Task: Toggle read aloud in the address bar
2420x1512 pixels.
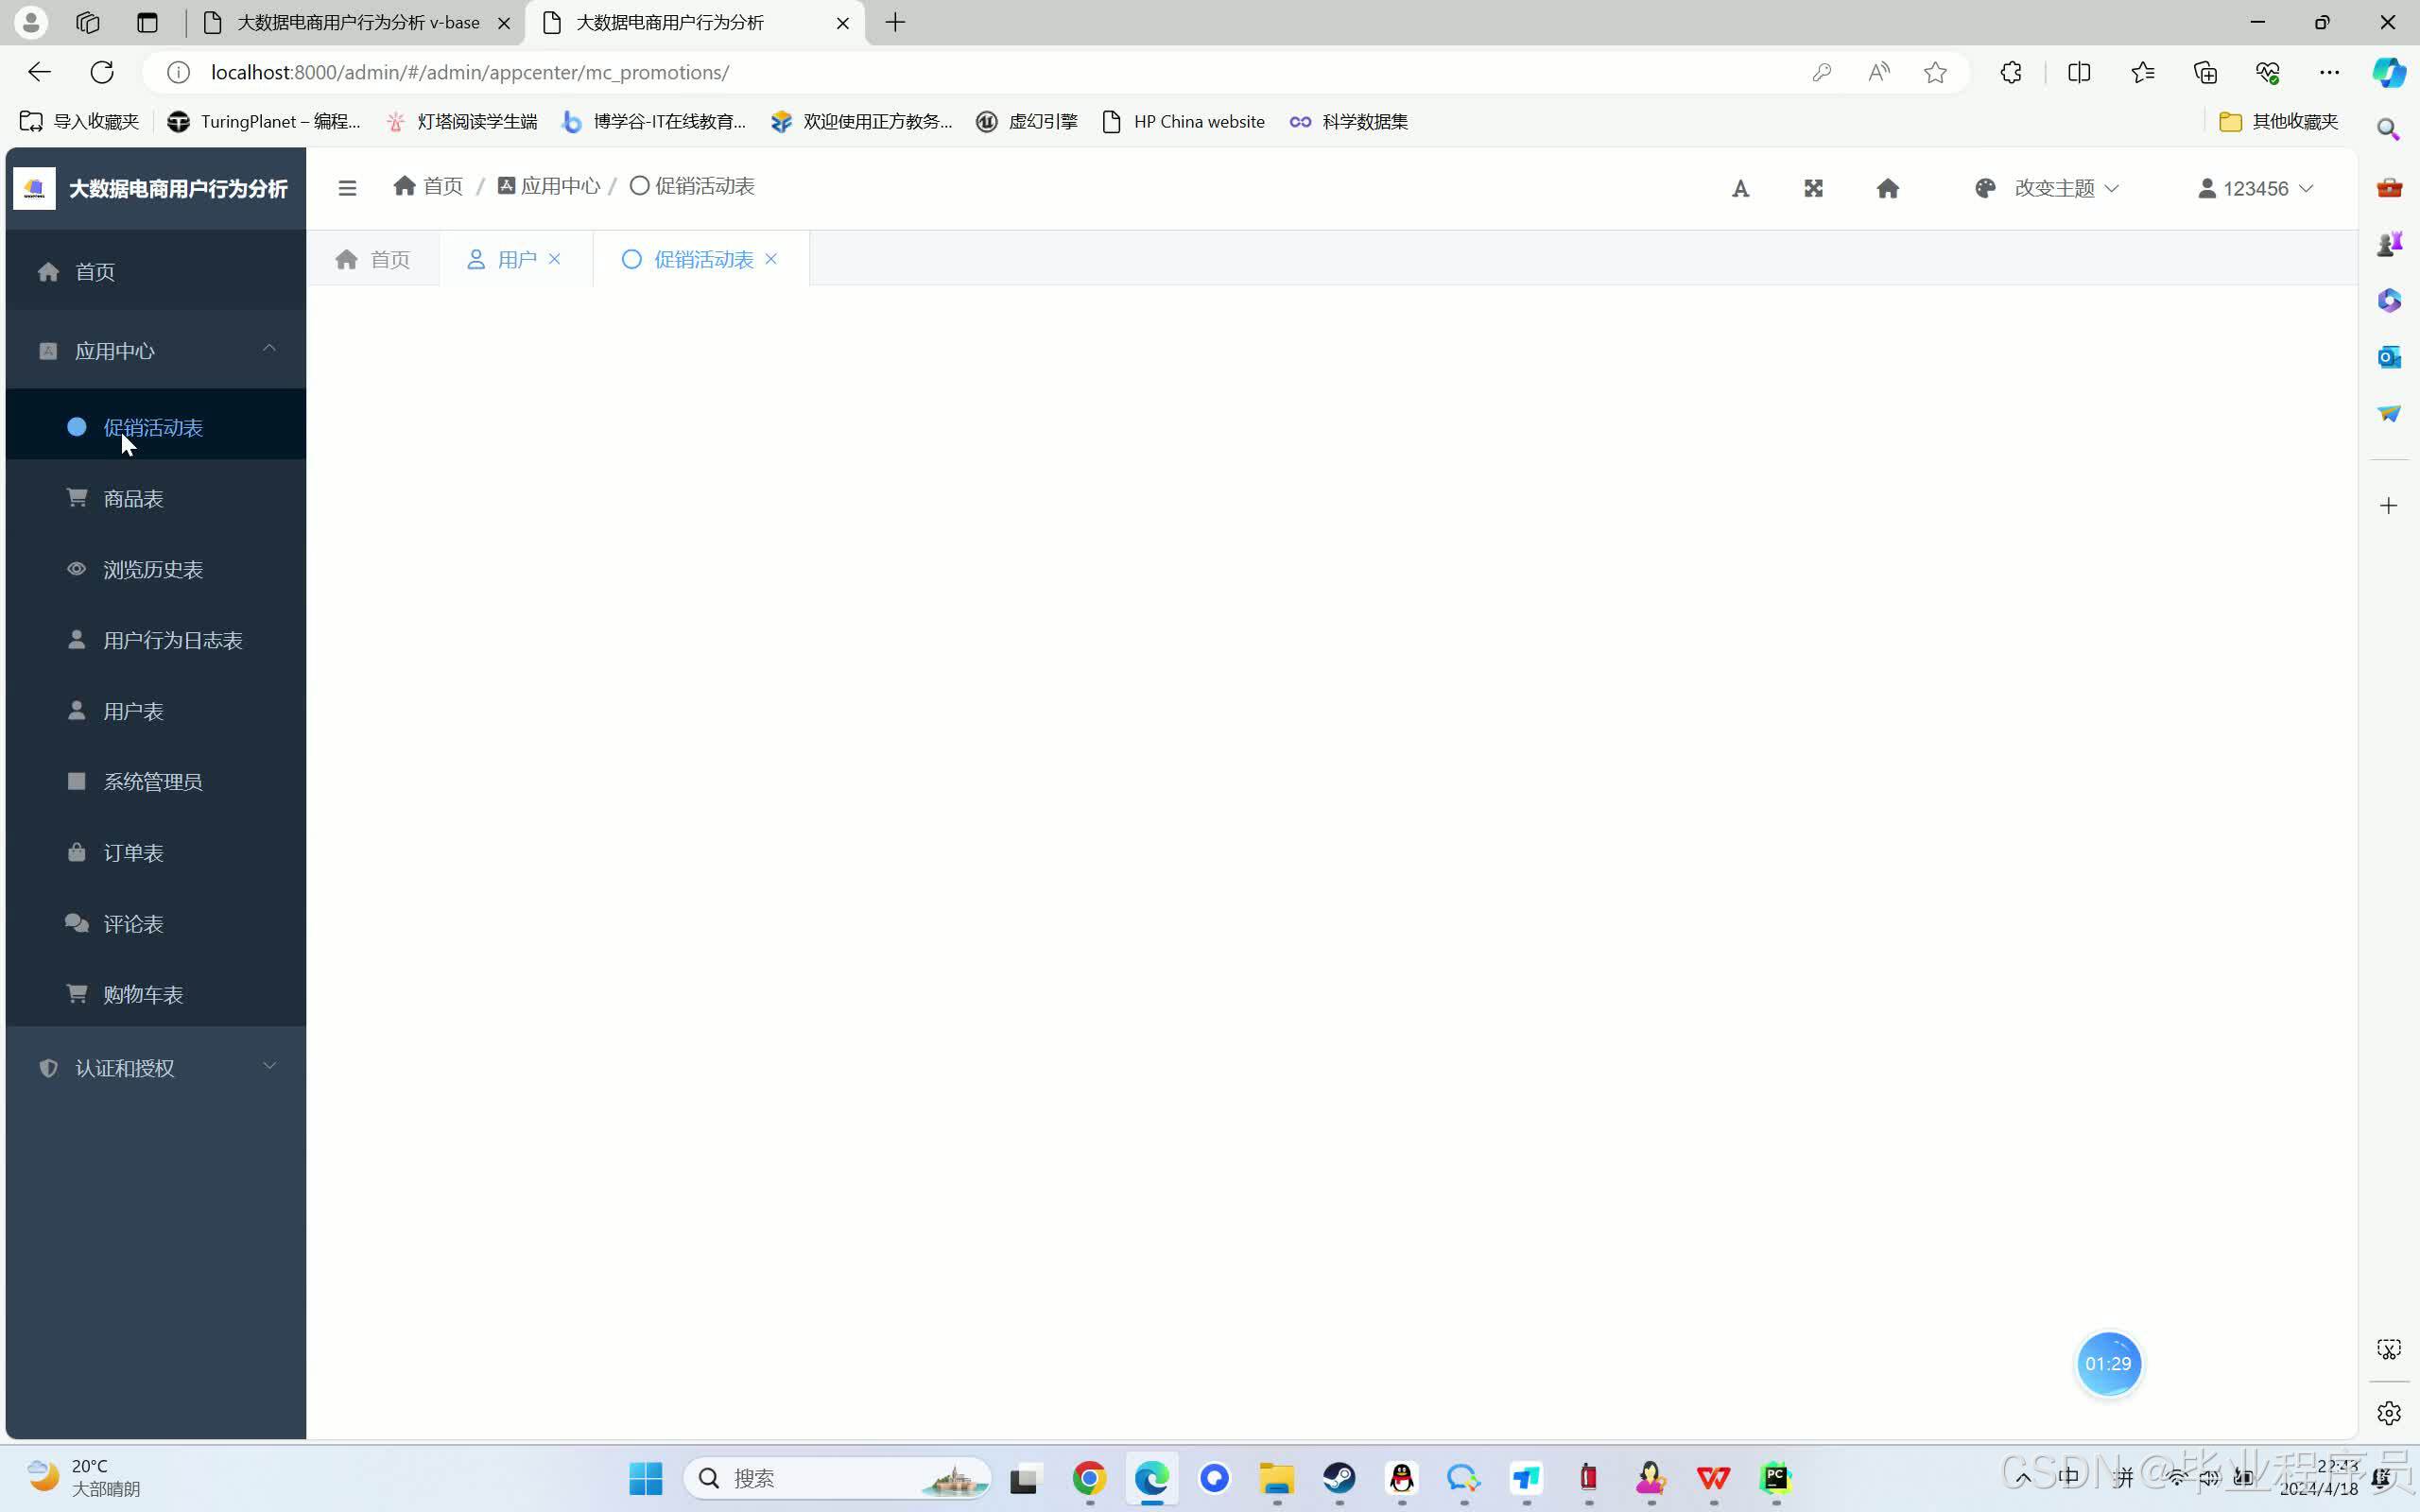Action: (x=1877, y=72)
